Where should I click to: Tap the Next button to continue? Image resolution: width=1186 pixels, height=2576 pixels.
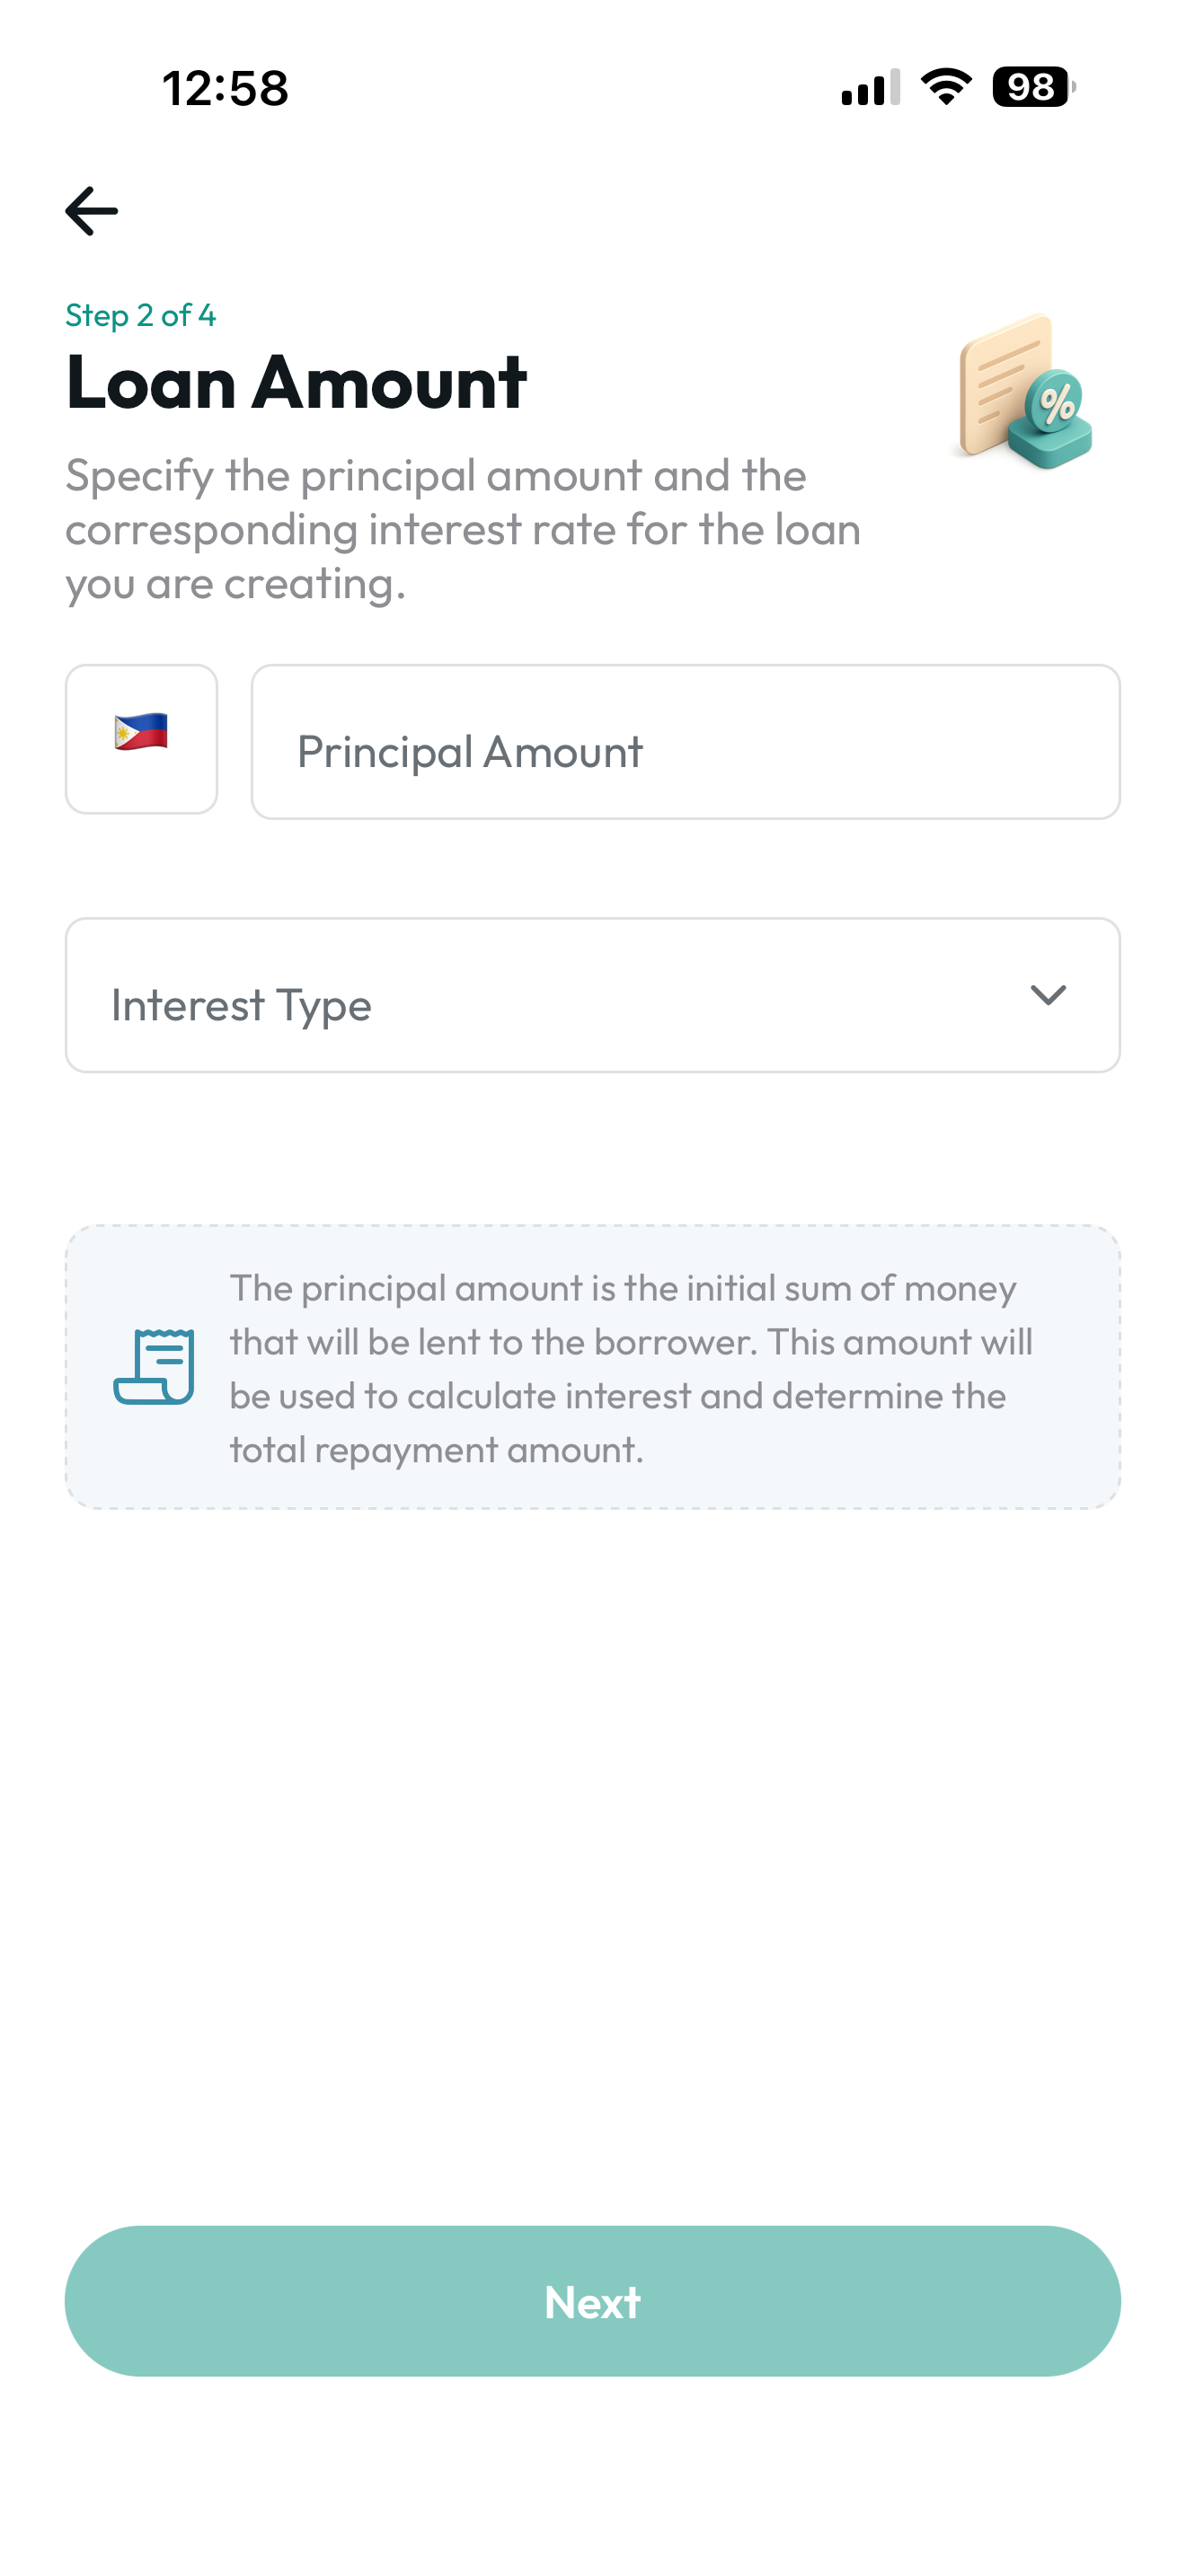click(x=593, y=2302)
